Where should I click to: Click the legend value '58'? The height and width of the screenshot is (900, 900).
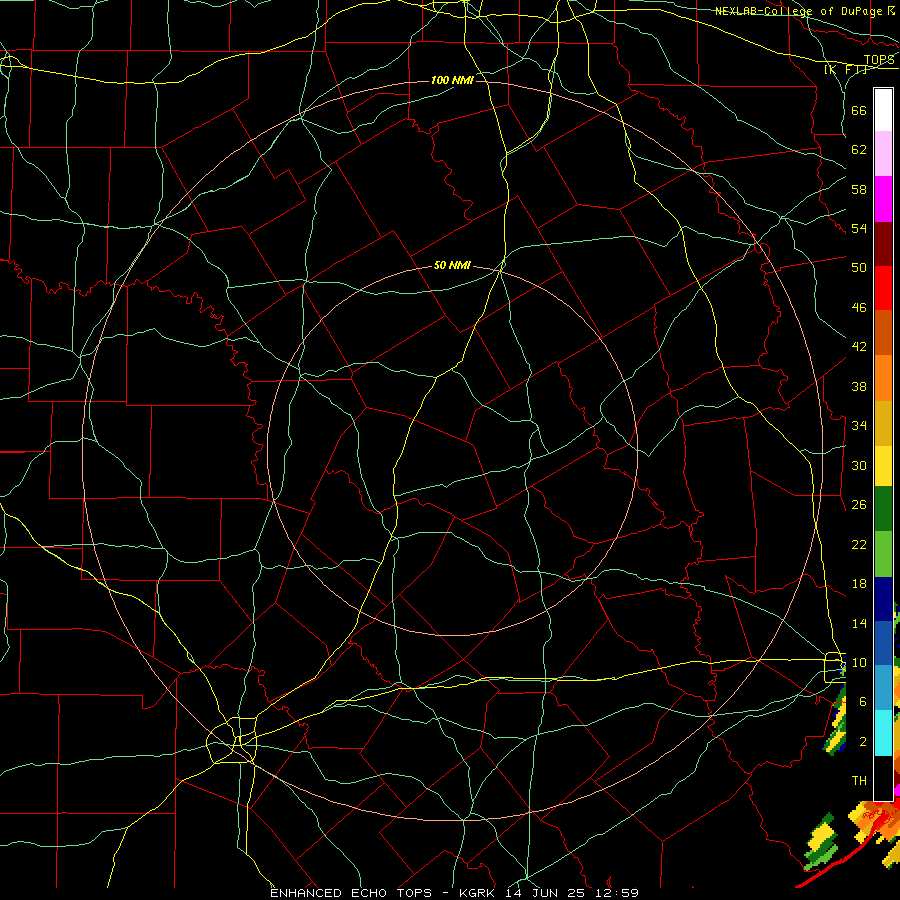coord(859,189)
